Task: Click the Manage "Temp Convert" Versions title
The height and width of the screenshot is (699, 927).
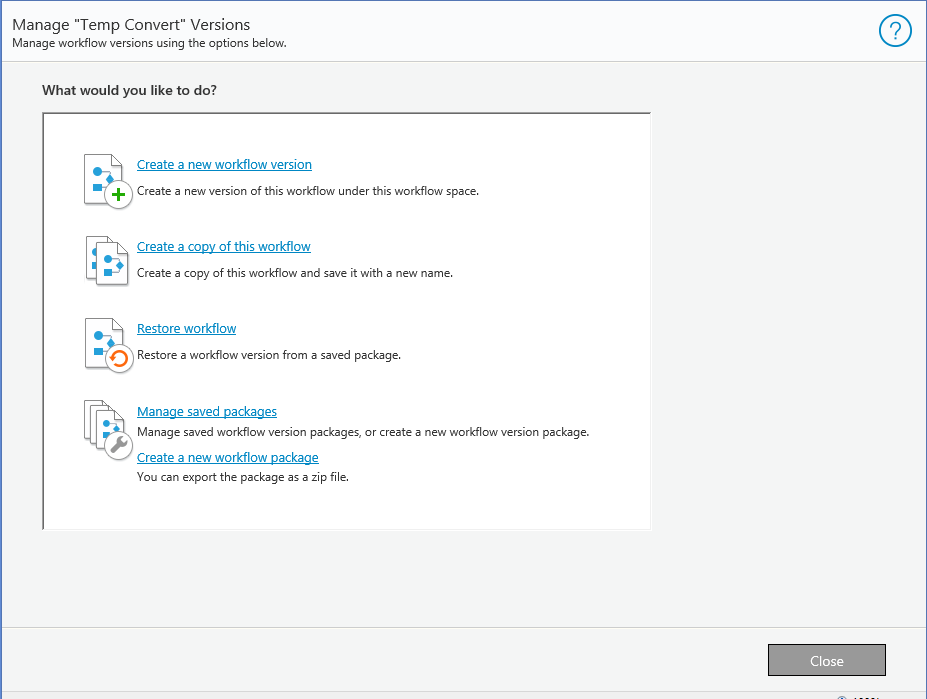Action: tap(131, 24)
